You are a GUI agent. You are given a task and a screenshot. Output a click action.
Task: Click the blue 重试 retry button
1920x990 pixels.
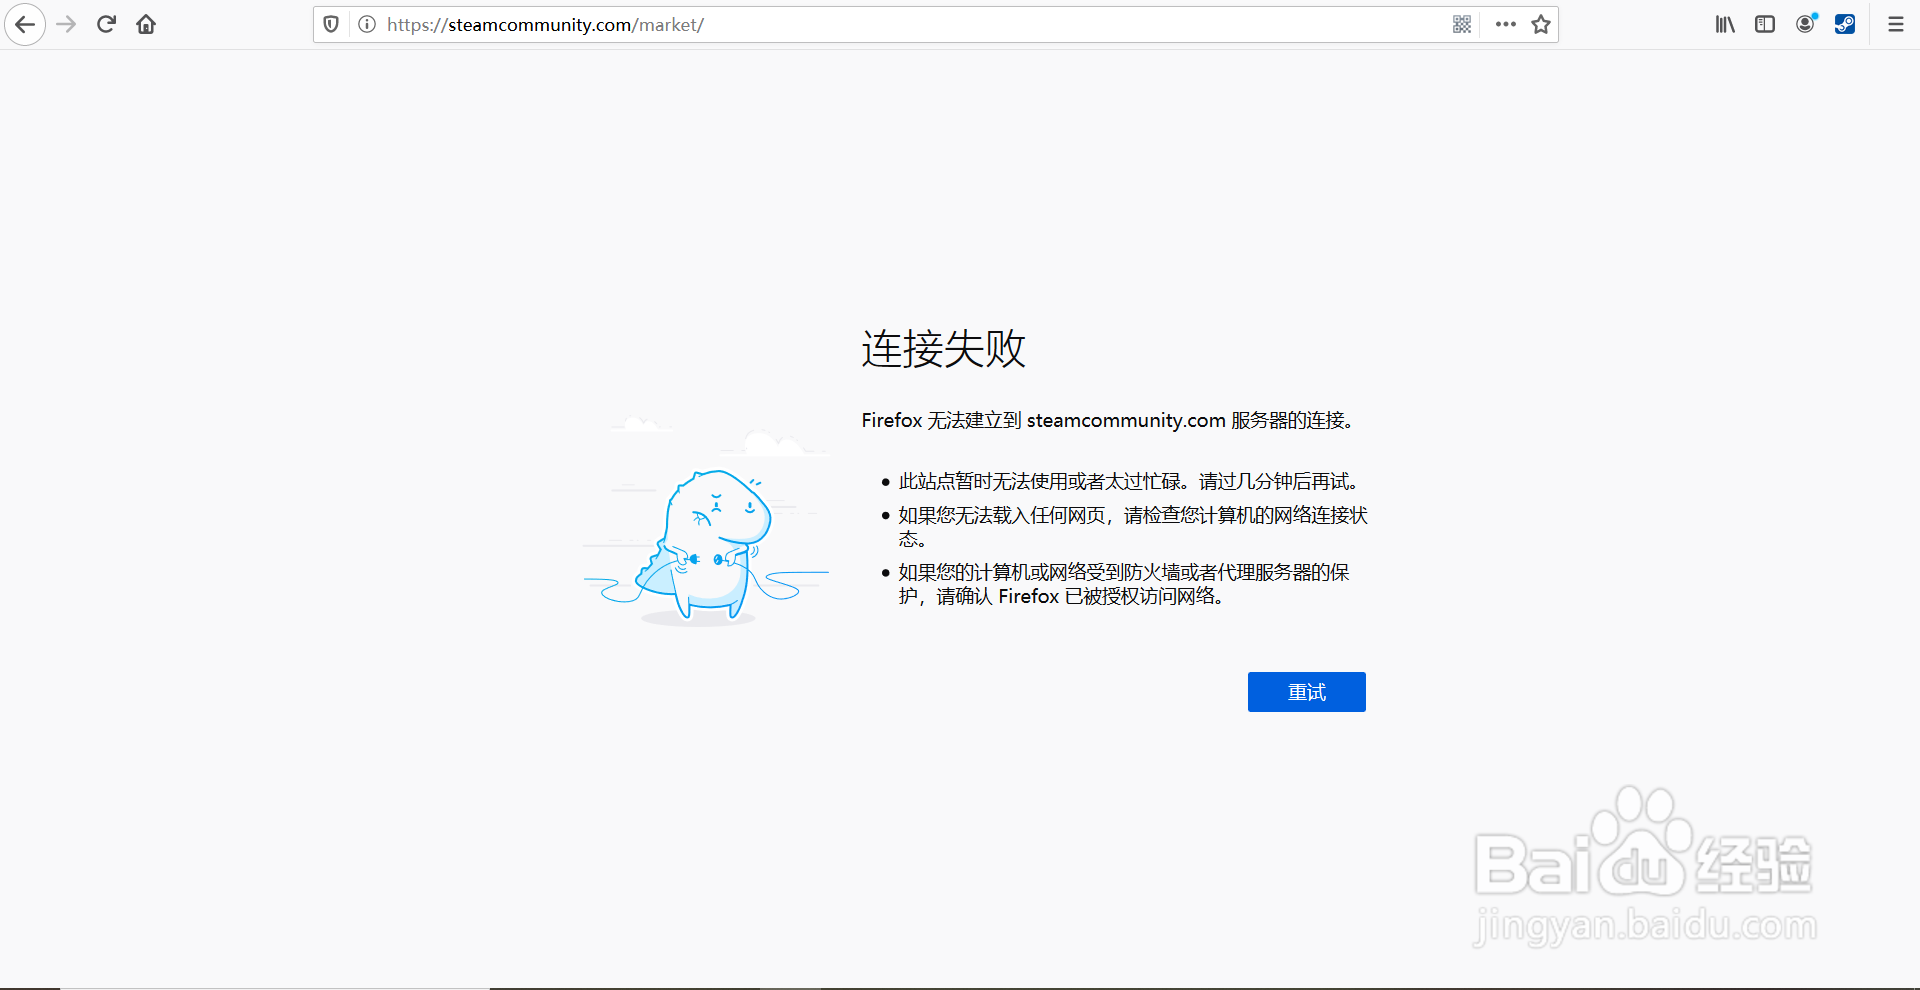(1306, 692)
